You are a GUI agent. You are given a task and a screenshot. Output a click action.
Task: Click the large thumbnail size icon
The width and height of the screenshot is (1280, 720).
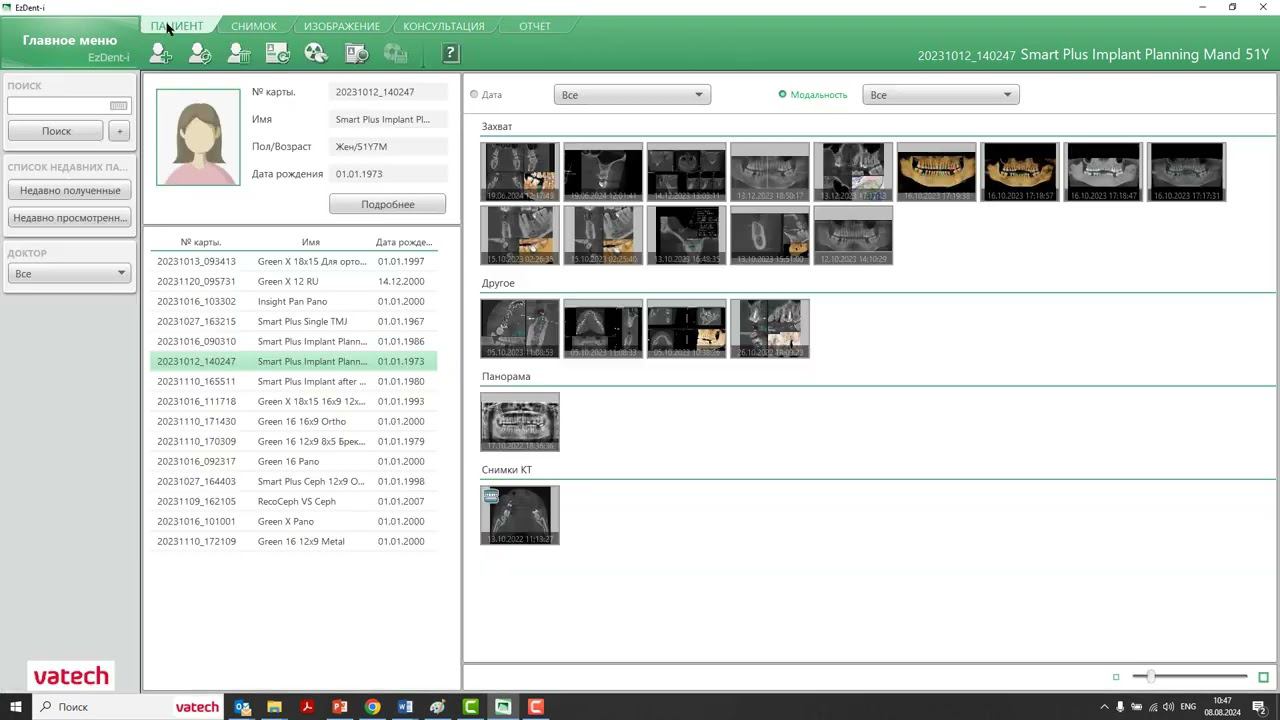click(1263, 677)
